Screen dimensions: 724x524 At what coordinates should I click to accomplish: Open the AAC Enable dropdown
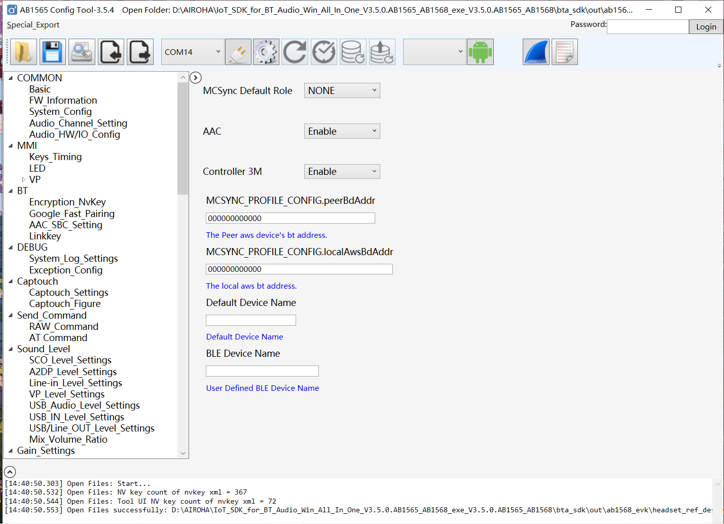(x=342, y=131)
